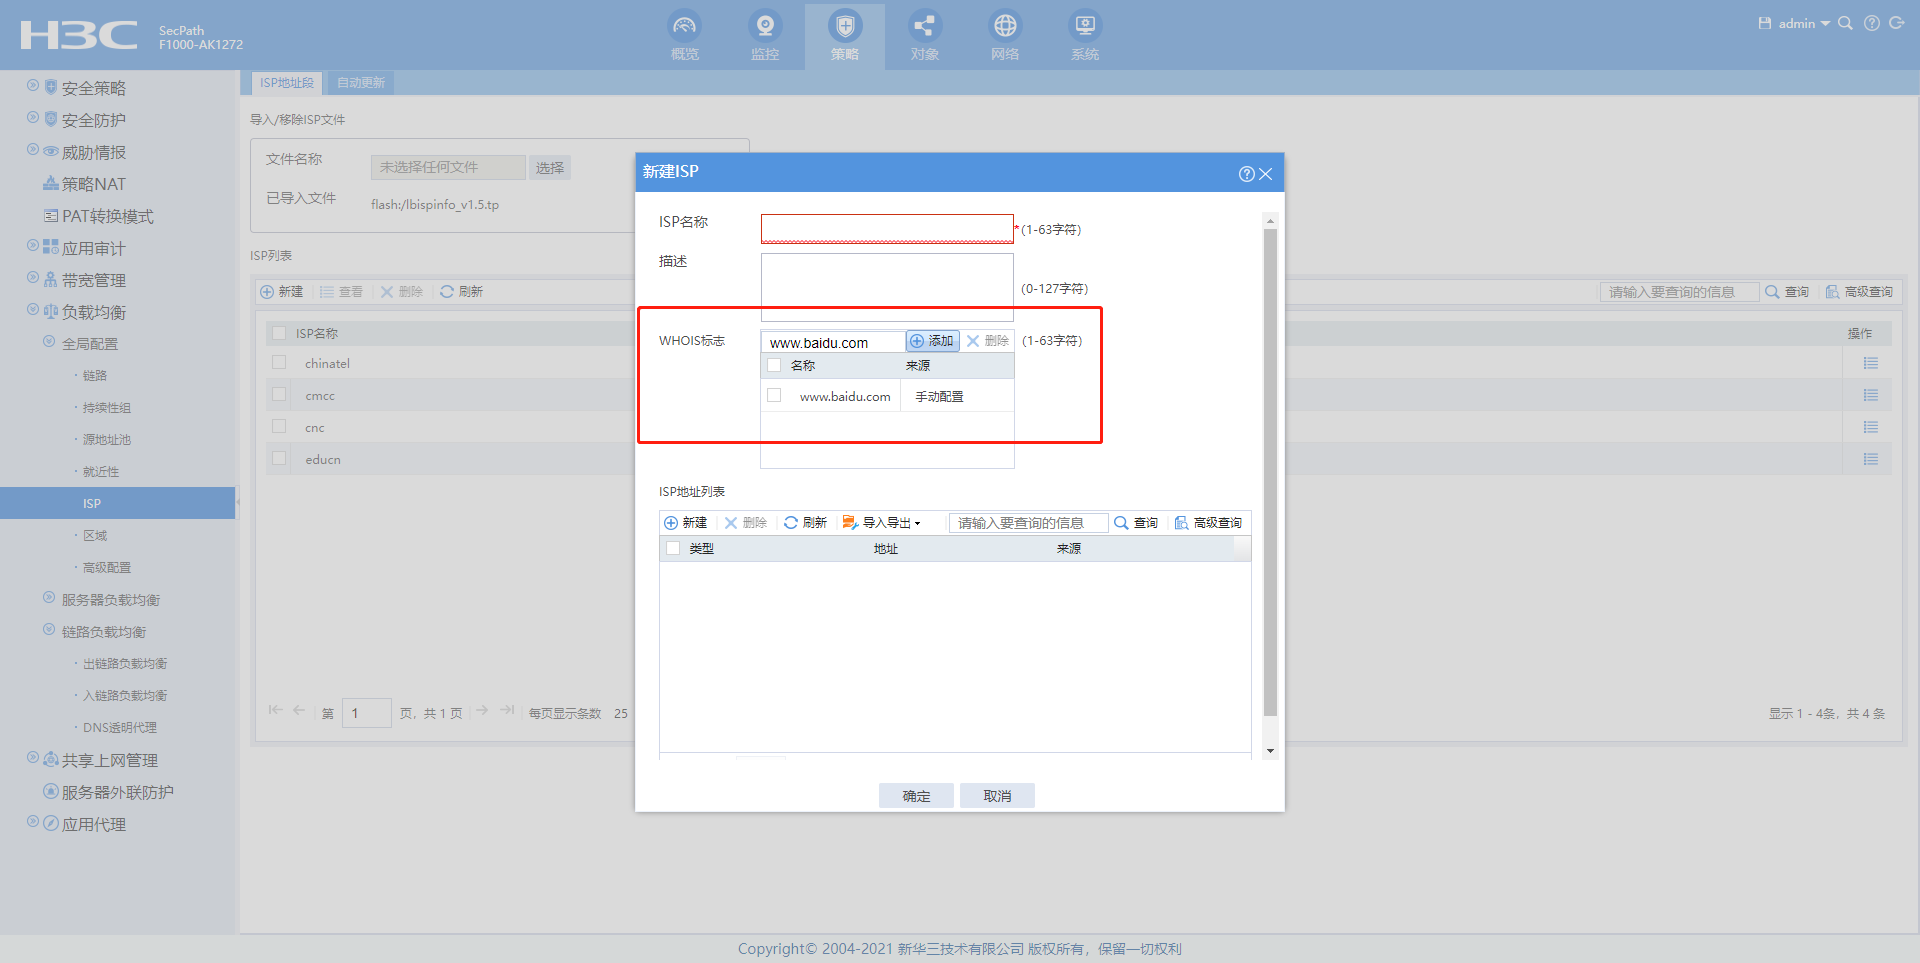Open 服务器外联防护 in the sidebar
1920x963 pixels.
(x=118, y=792)
